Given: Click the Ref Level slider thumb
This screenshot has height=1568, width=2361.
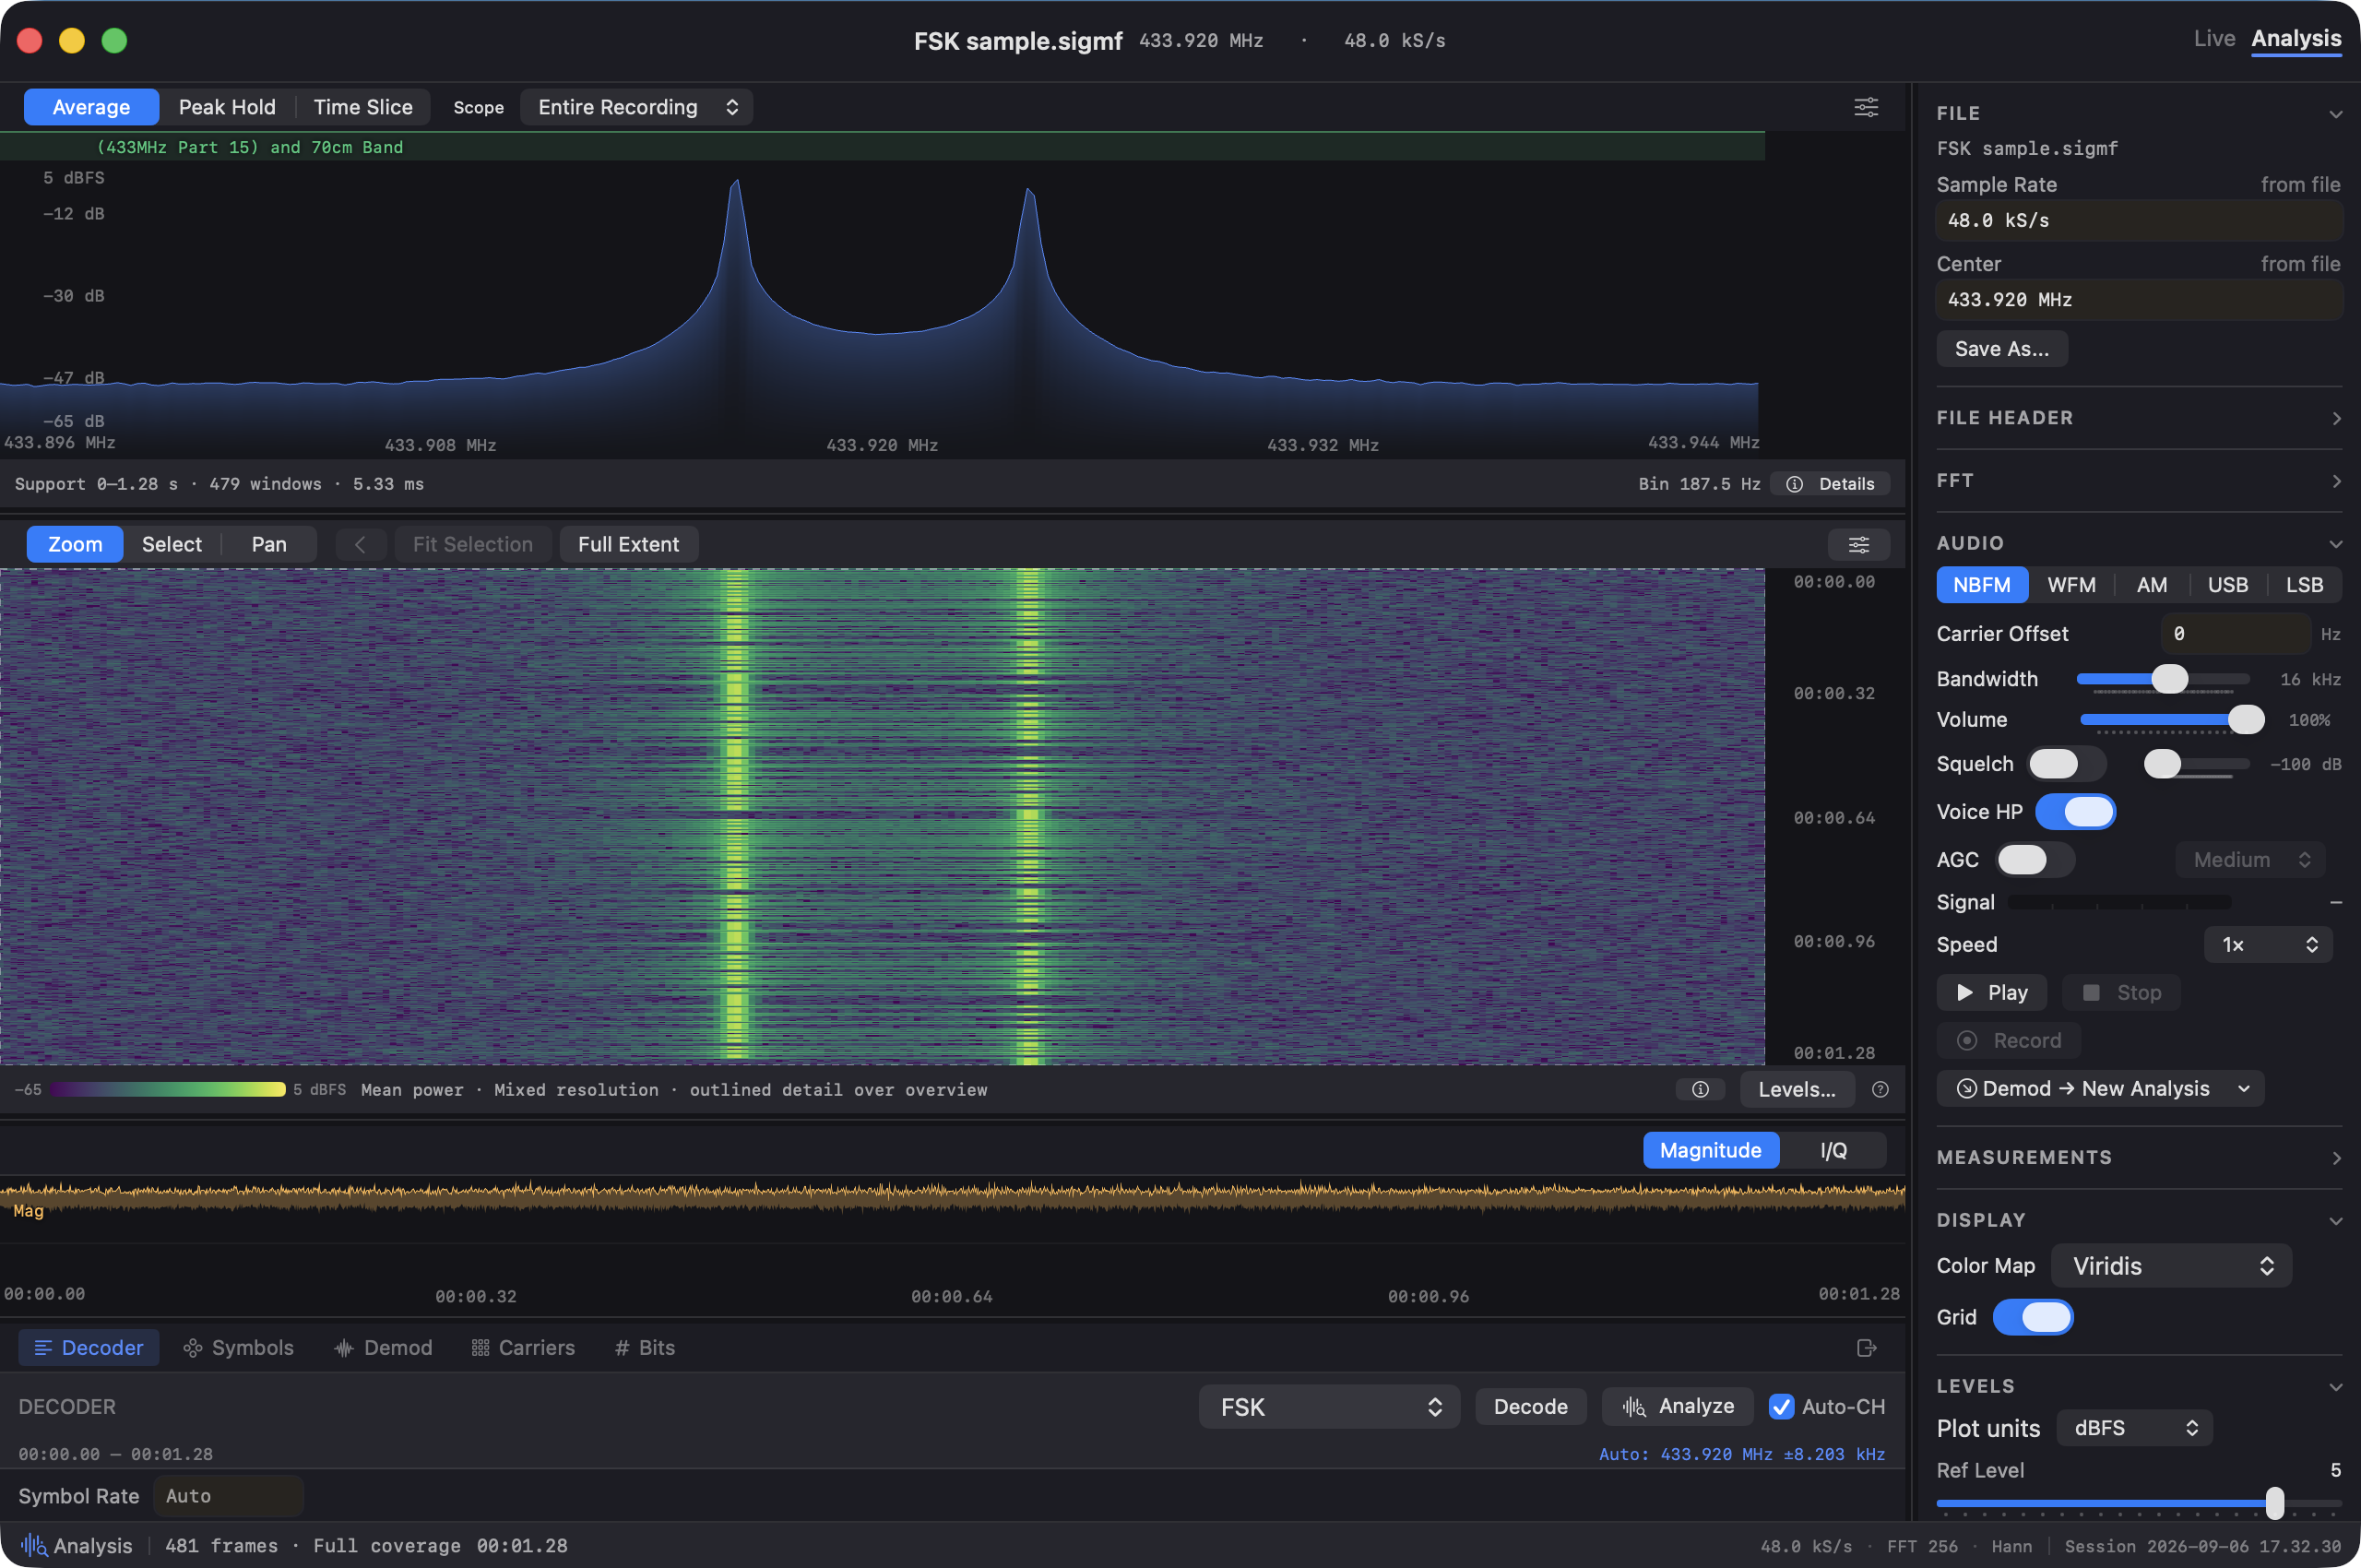Looking at the screenshot, I should [x=2274, y=1503].
